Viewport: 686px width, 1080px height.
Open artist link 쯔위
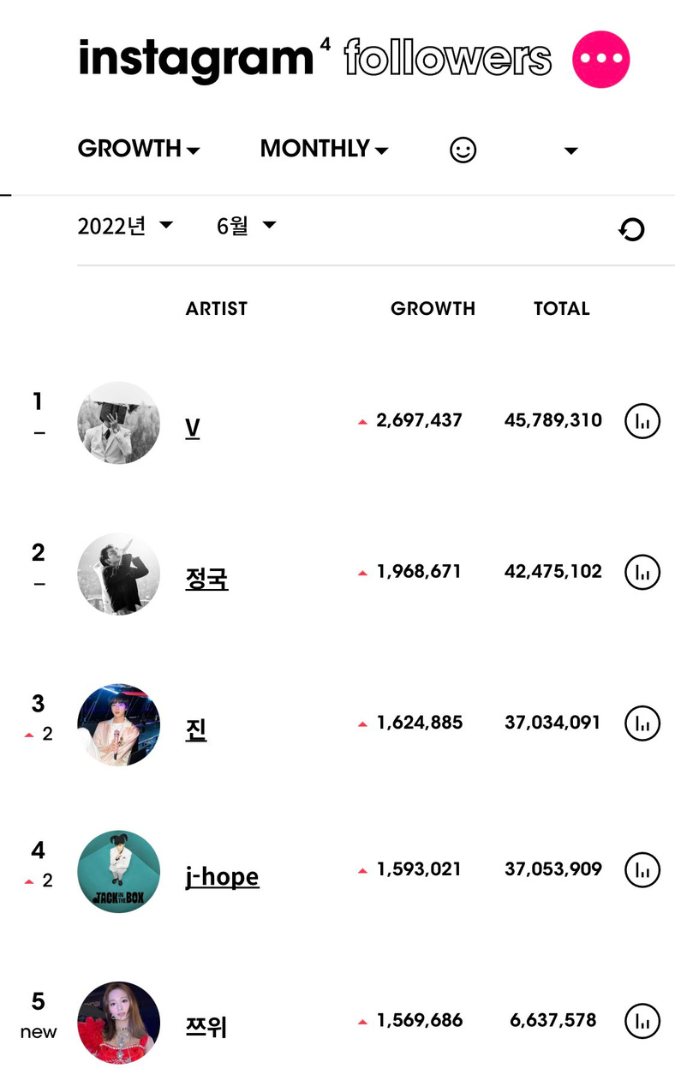(206, 1027)
